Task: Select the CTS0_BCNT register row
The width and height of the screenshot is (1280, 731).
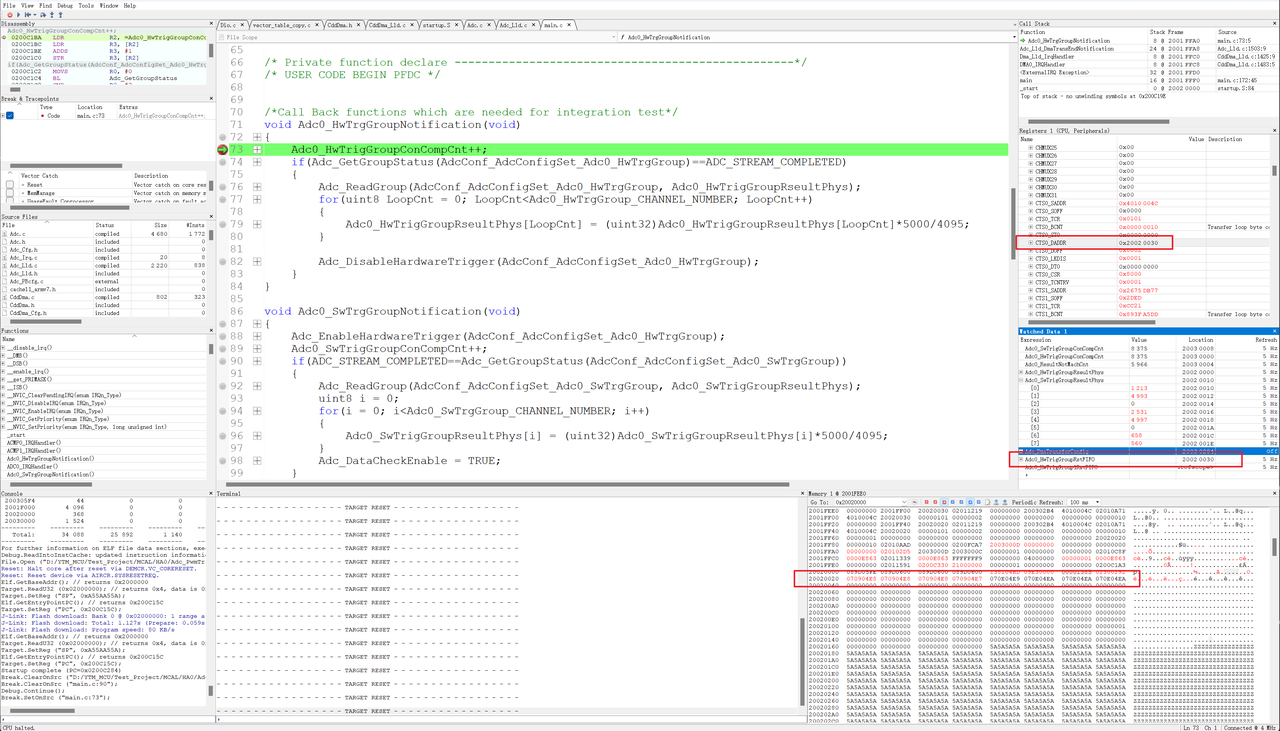Action: pyautogui.click(x=1144, y=227)
